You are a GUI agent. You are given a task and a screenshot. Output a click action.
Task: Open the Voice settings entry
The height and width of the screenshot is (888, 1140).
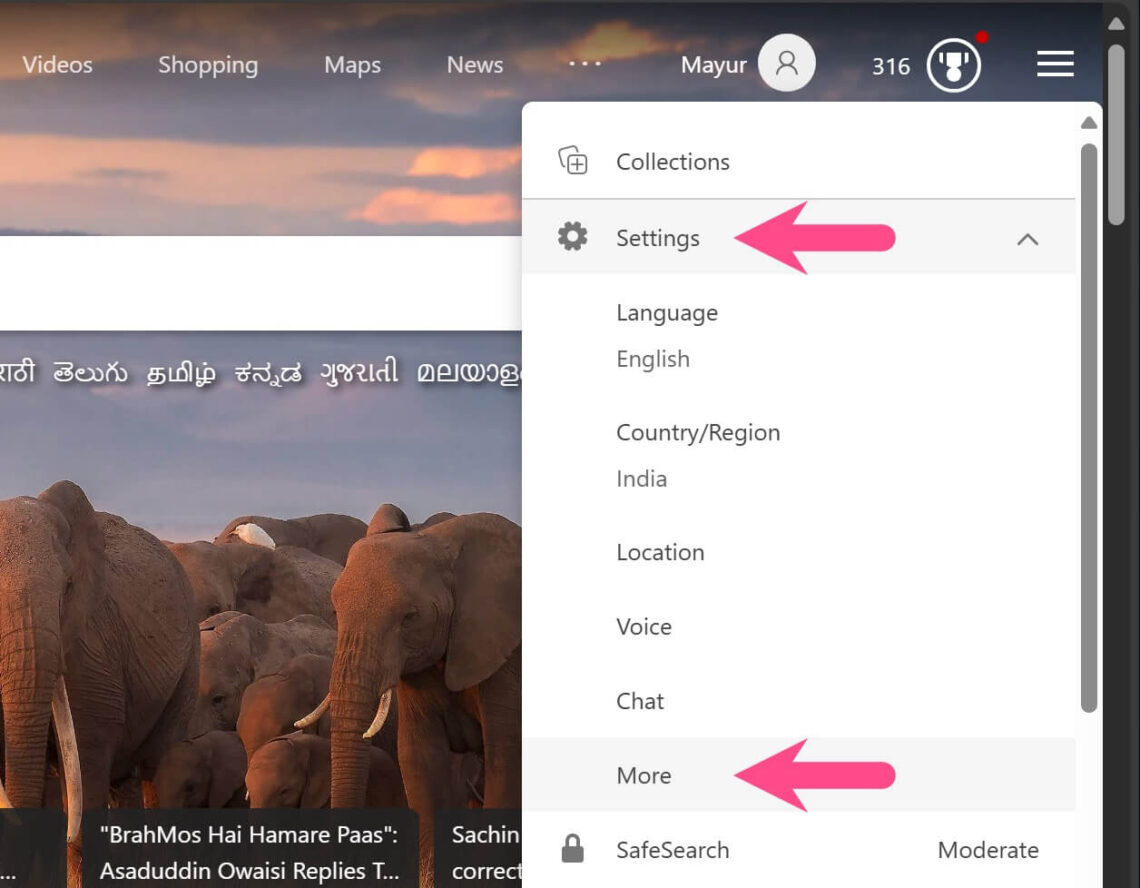(643, 626)
